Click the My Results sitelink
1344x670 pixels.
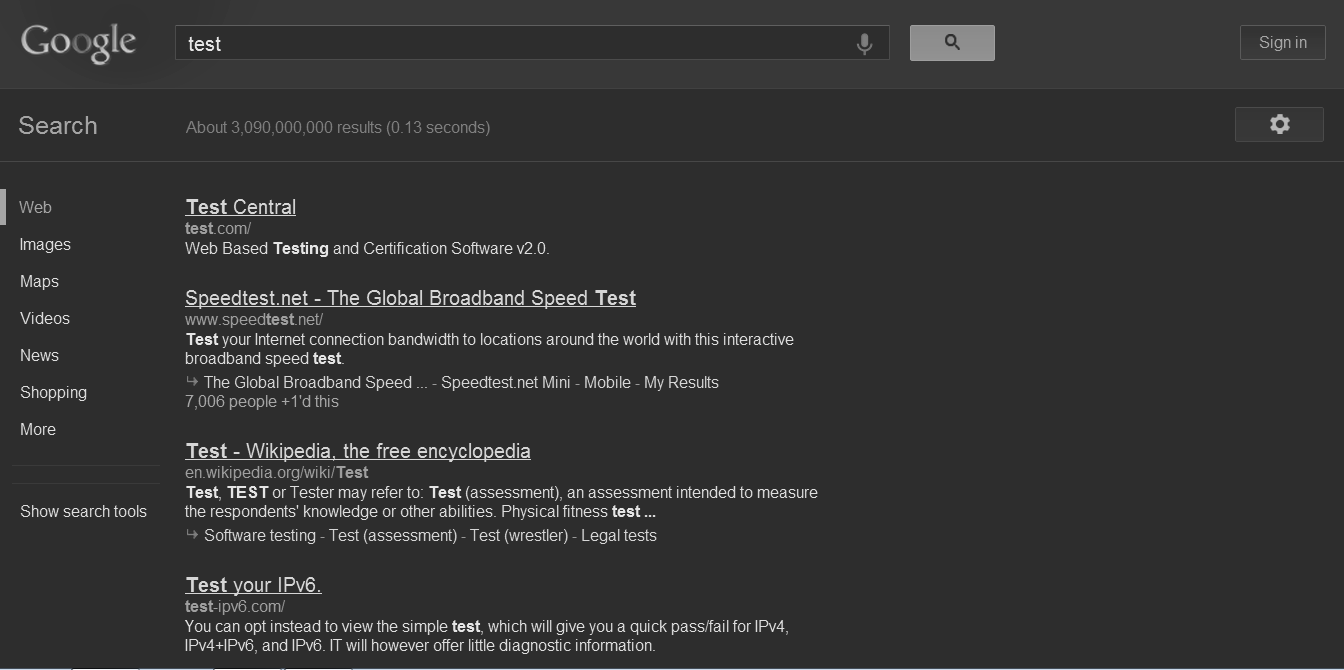[x=681, y=382]
